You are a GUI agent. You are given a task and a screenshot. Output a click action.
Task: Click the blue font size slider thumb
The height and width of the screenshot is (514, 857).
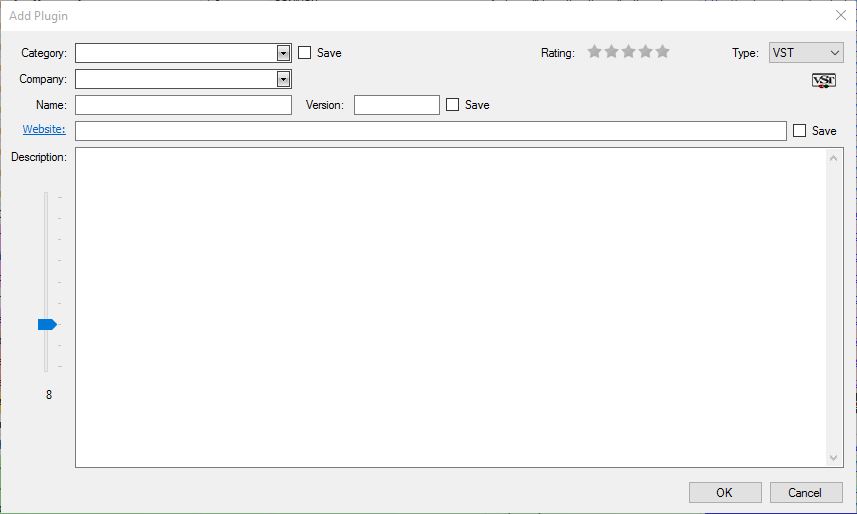click(47, 325)
